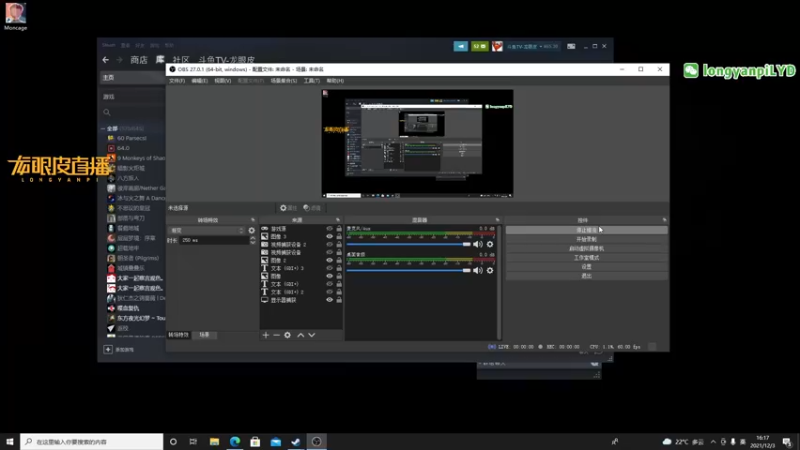Open the 文件(F) menu in OBS
The image size is (800, 450).
coord(177,81)
